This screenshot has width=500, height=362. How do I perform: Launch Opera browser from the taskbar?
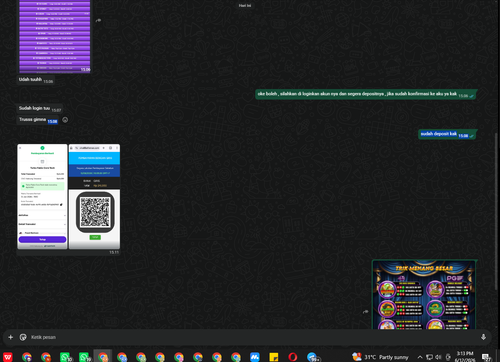click(293, 357)
